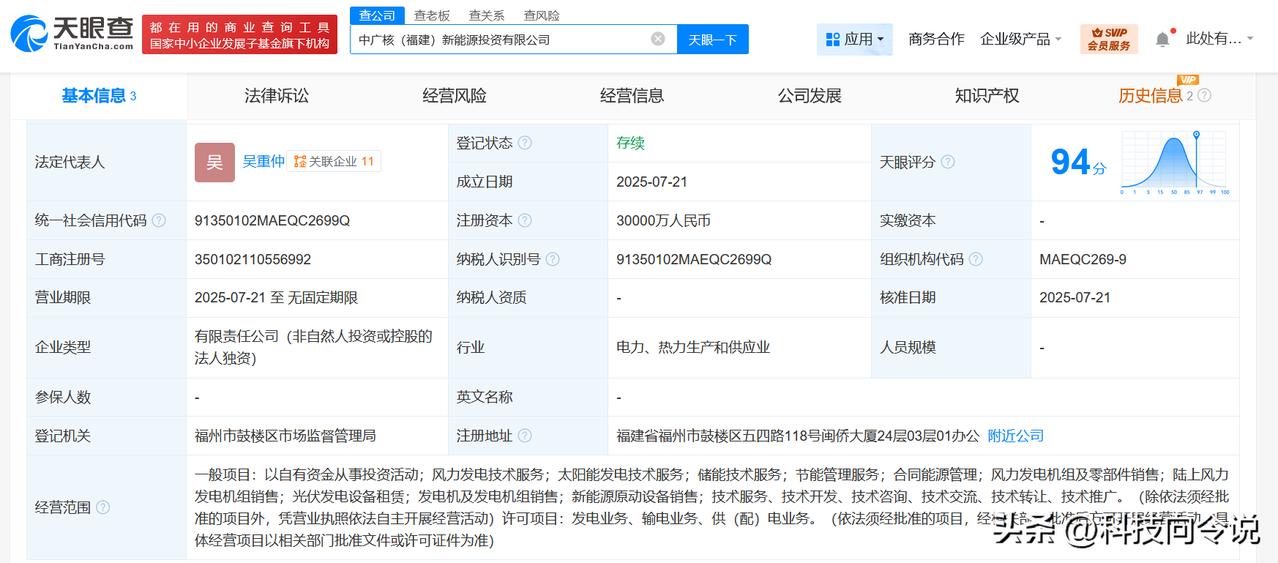Click the help icon next to 天眼评分
This screenshot has height=563, width=1278.
[948, 162]
